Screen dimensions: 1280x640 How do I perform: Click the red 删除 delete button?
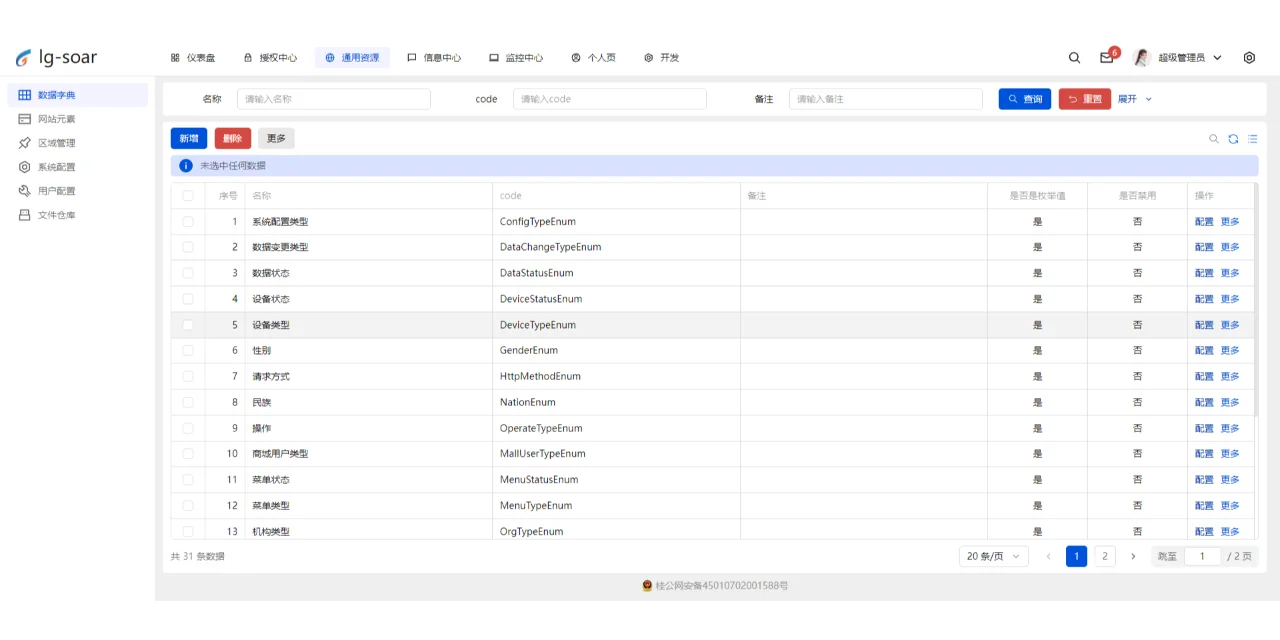click(x=233, y=139)
